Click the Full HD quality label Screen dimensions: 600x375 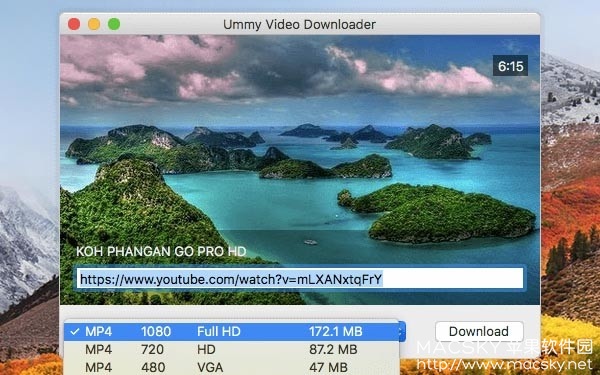coord(219,331)
